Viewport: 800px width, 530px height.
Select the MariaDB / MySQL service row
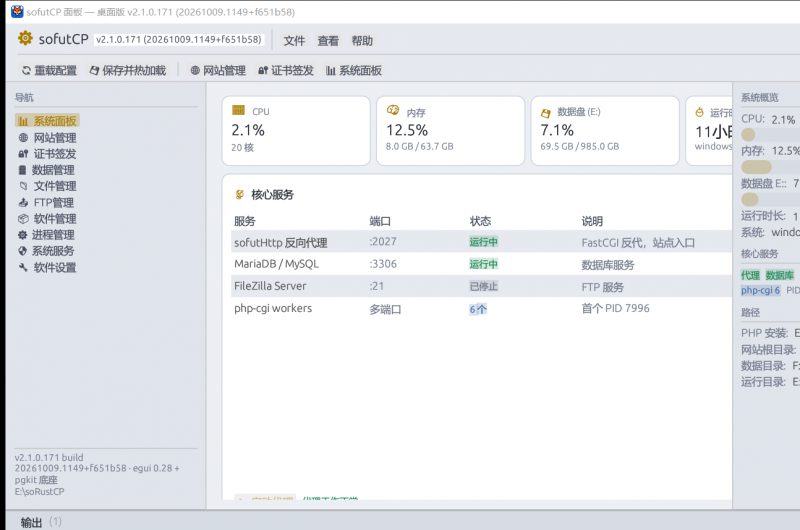pos(481,264)
